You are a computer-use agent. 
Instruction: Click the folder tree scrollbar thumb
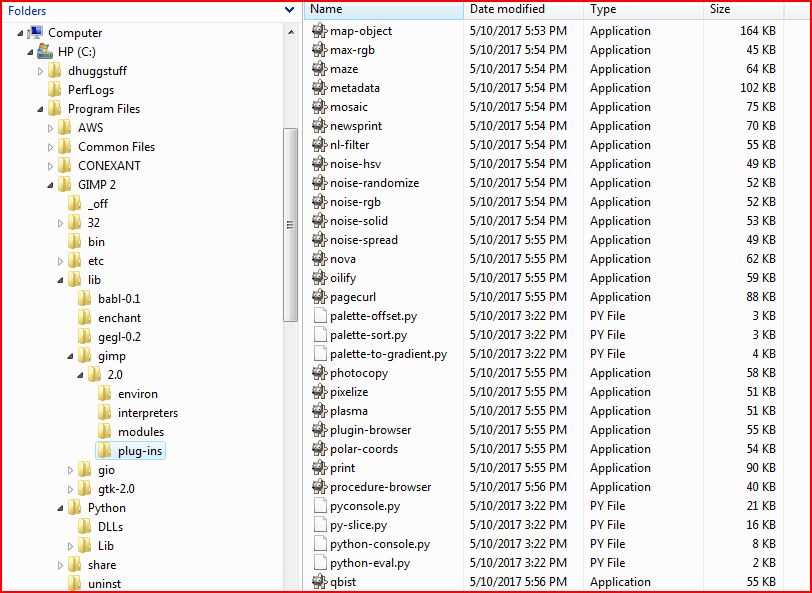tap(291, 225)
